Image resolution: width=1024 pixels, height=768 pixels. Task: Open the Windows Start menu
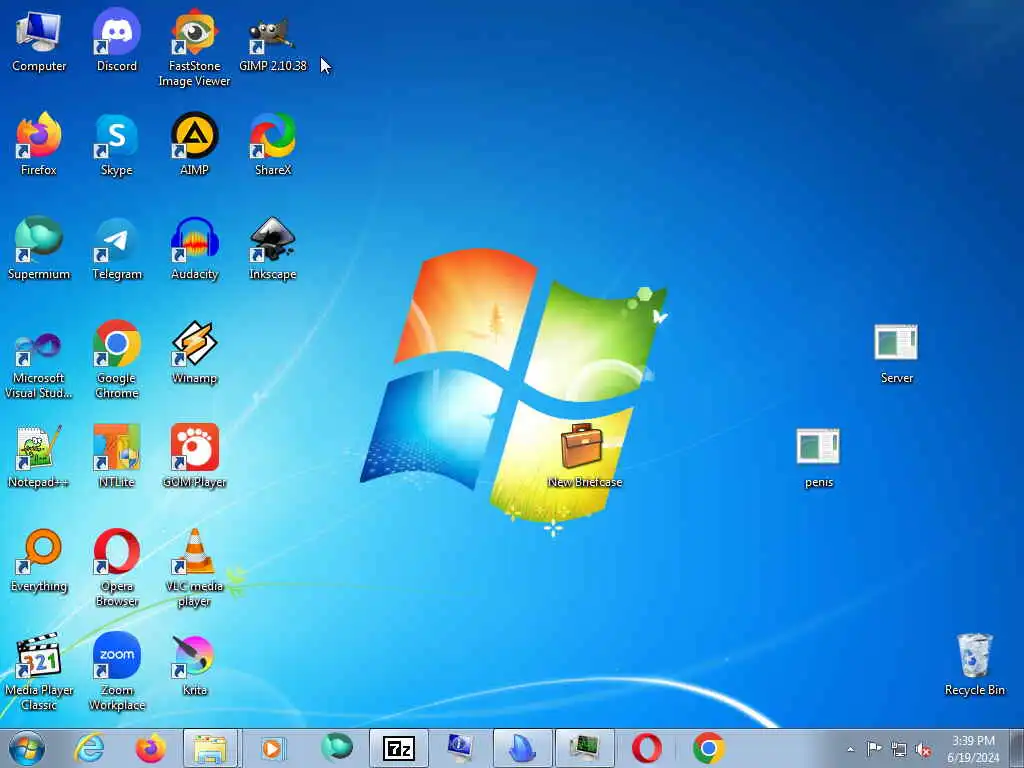pyautogui.click(x=27, y=748)
